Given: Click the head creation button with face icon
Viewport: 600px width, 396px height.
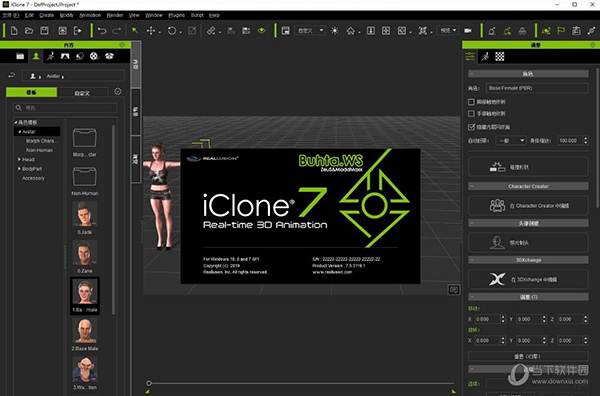Looking at the screenshot, I should (x=528, y=243).
